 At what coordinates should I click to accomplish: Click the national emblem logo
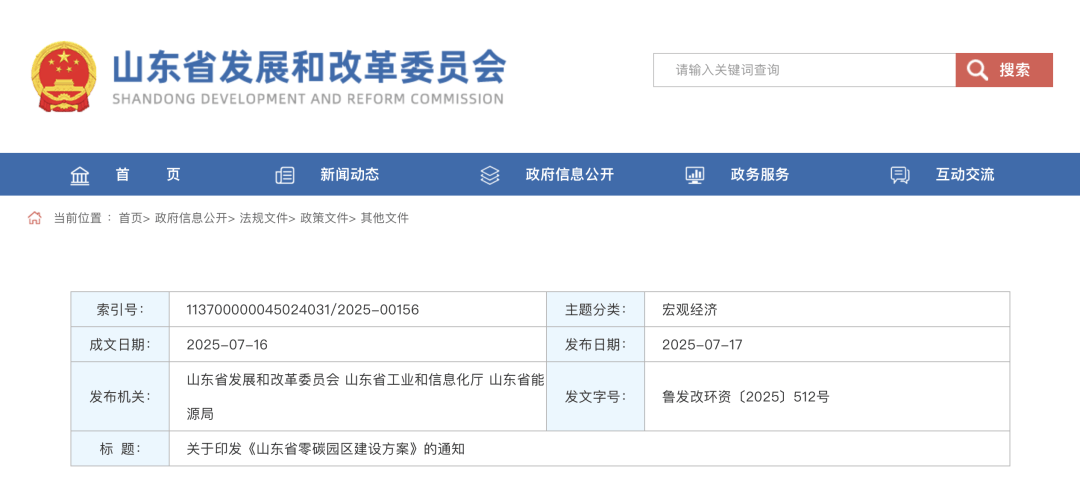[64, 77]
